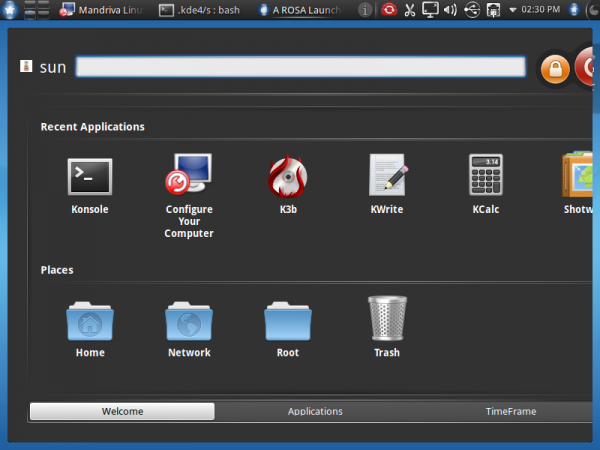The height and width of the screenshot is (450, 600).
Task: Open the volume speaker control
Action: [450, 10]
